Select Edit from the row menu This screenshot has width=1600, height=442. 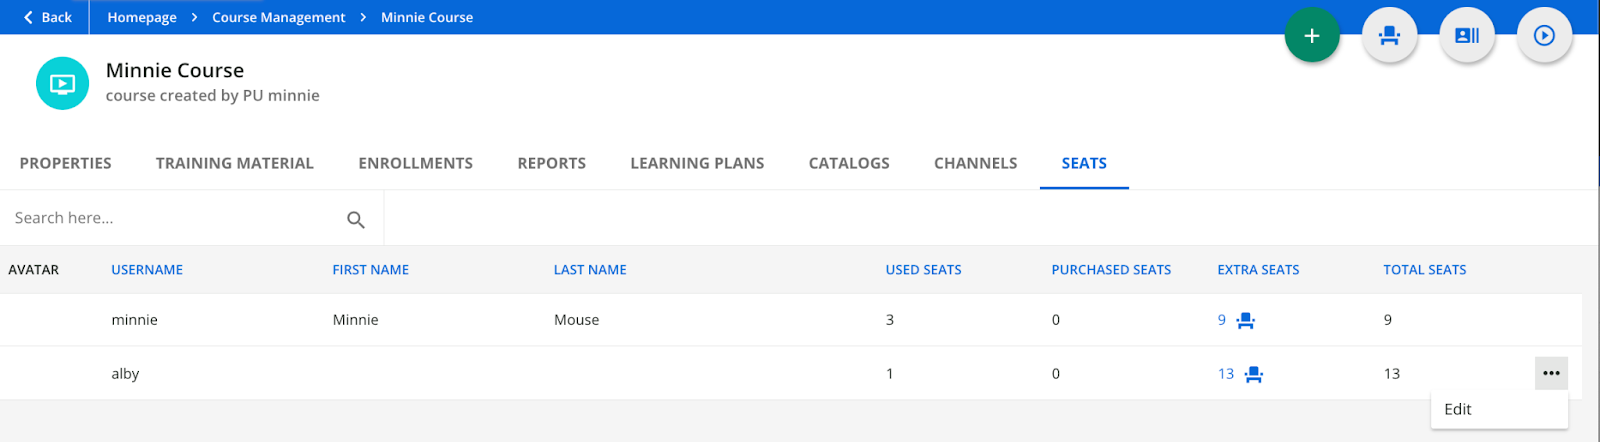click(x=1457, y=409)
